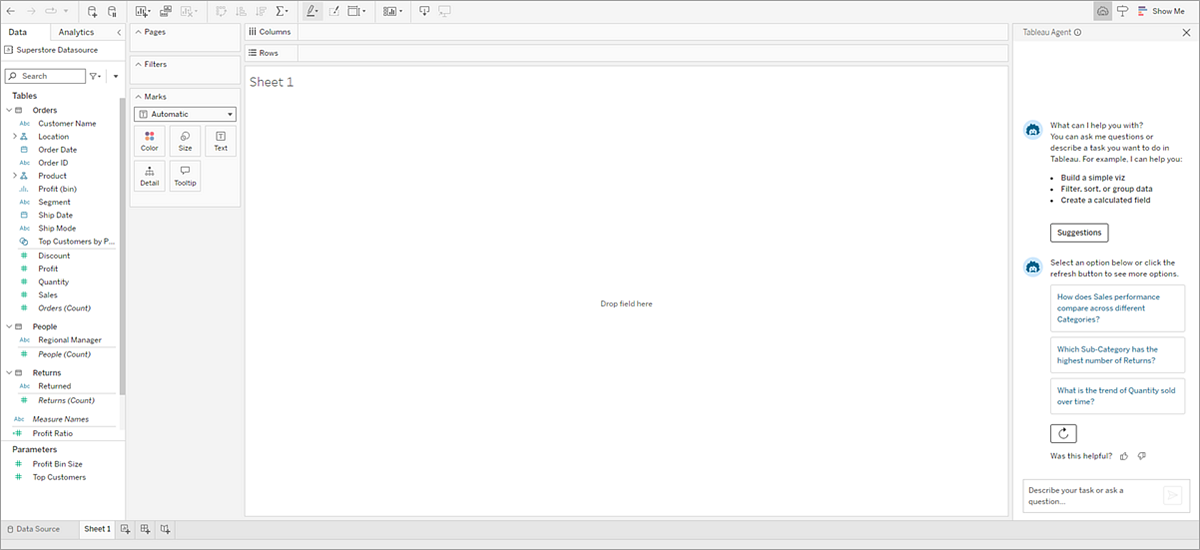This screenshot has height=550, width=1200.
Task: Click the info icon beside Tableau Agent
Action: tap(1078, 32)
